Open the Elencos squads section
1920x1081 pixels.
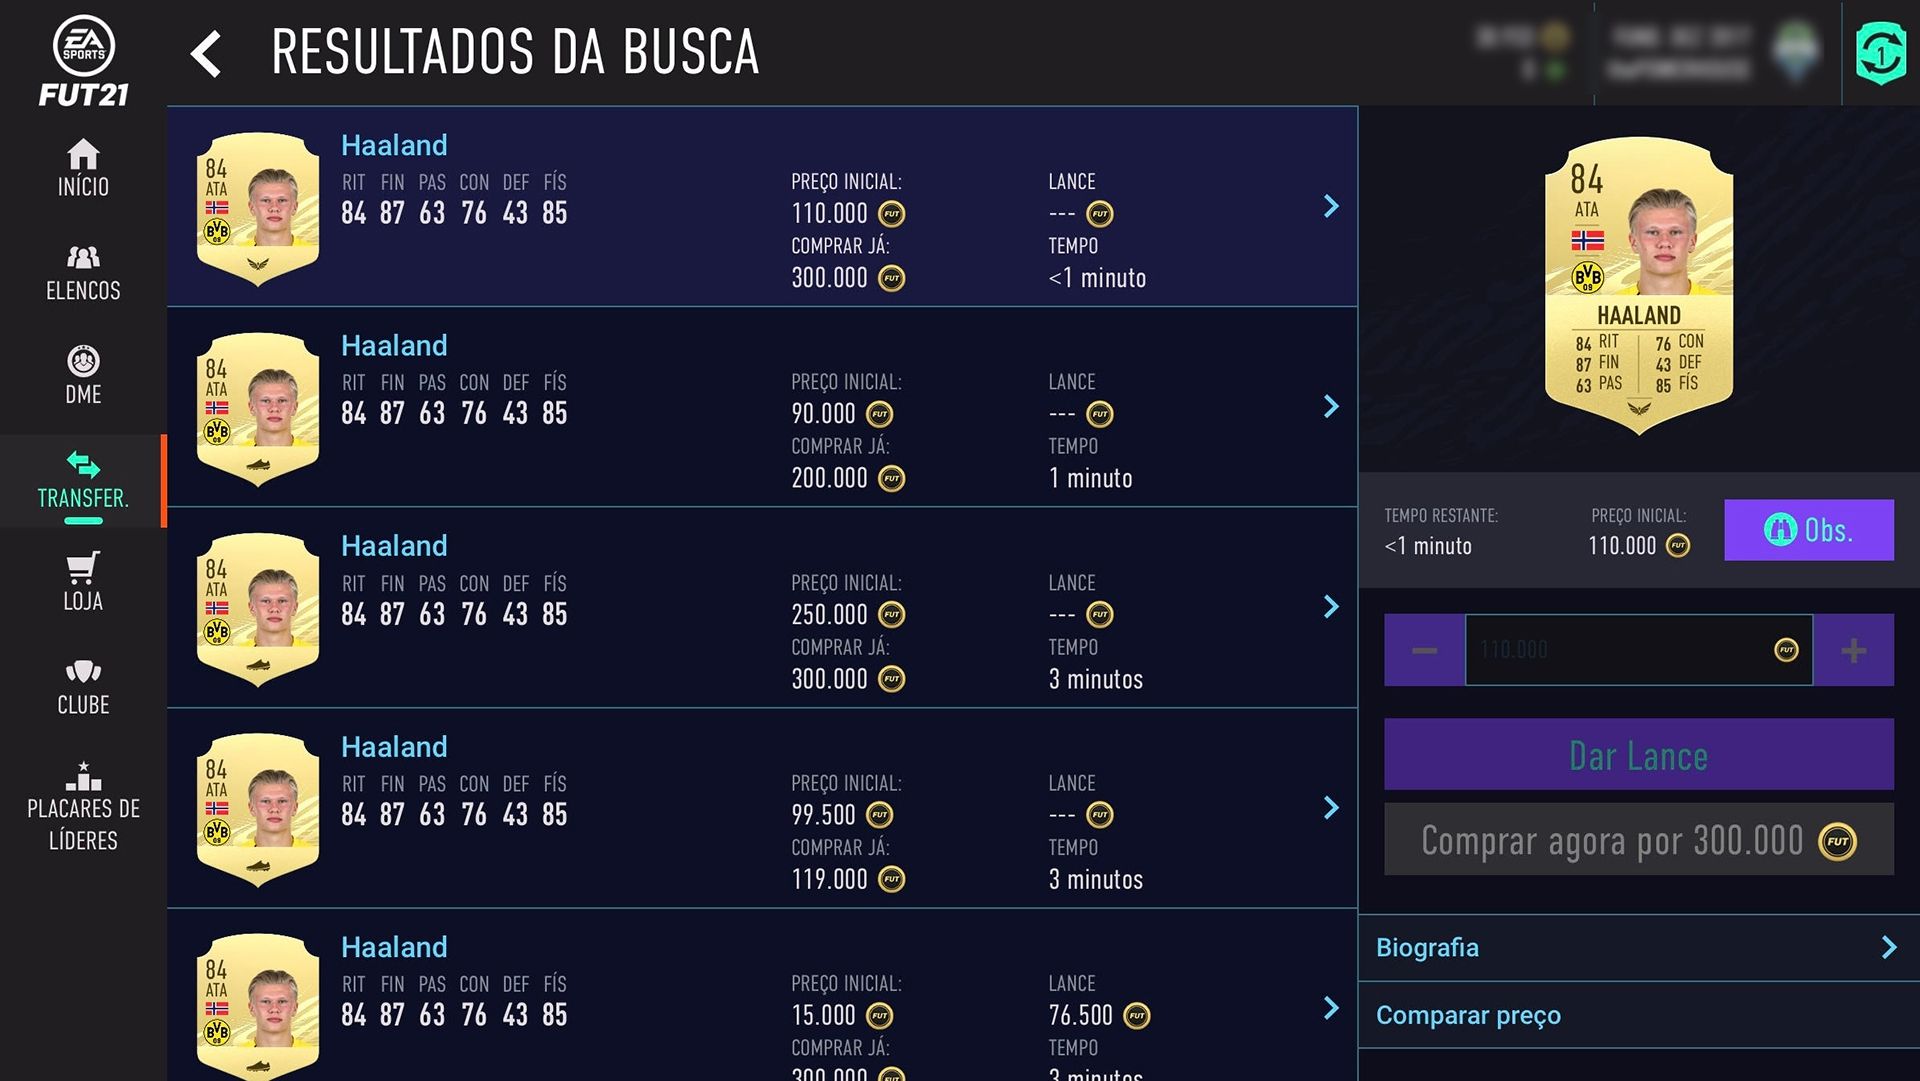coord(83,272)
